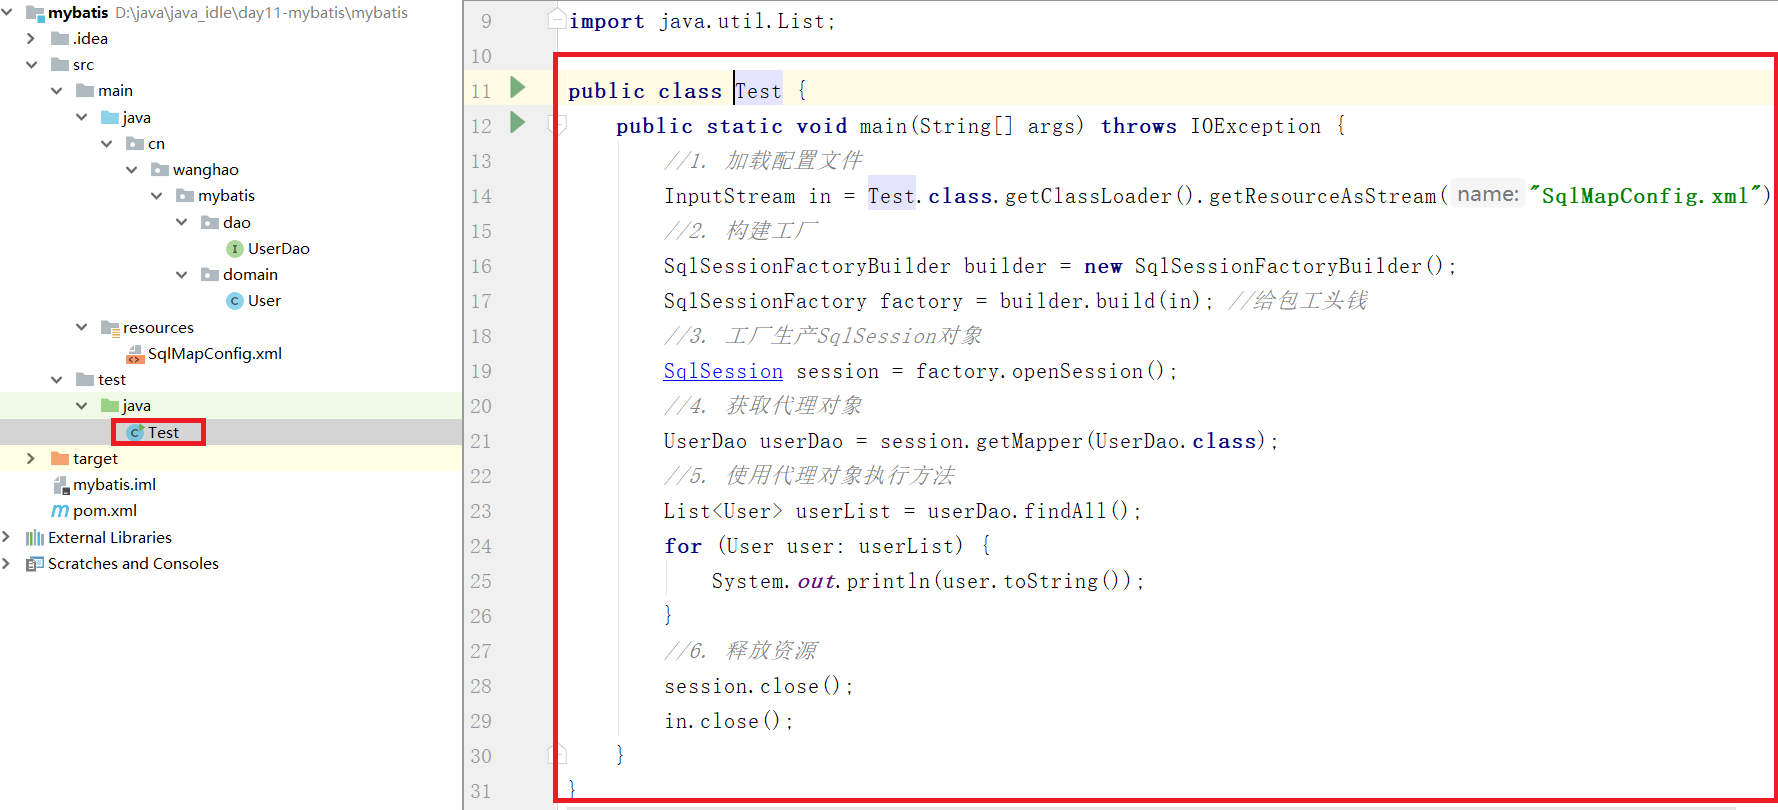Click the SqlMapConfig.xml file icon
Viewport: 1778px width, 810px height.
coord(135,354)
